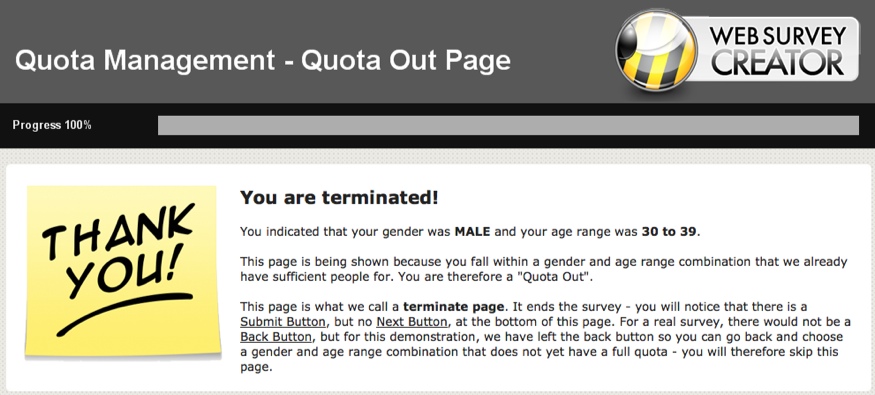Image resolution: width=875 pixels, height=395 pixels.
Task: Click the black underline stroke on sticky note
Action: [x=123, y=315]
